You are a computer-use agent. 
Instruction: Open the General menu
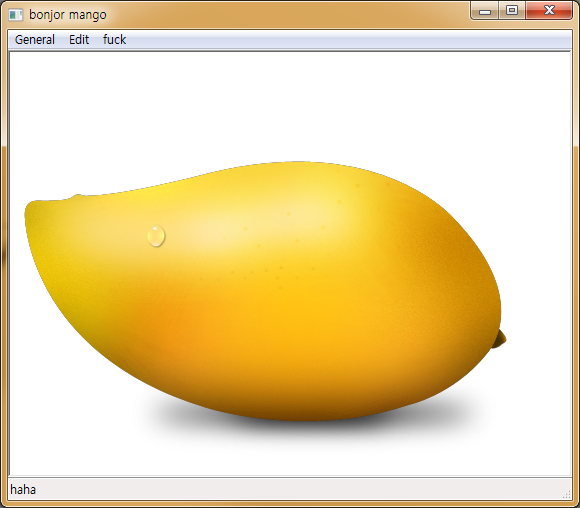pyautogui.click(x=35, y=40)
